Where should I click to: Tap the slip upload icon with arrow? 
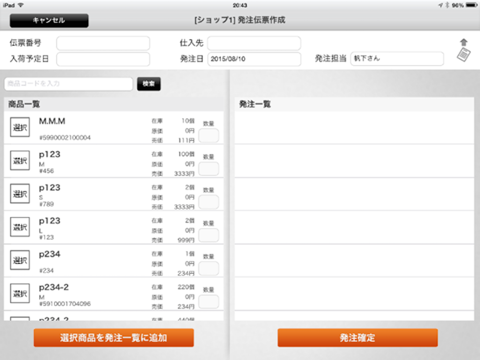pos(464,51)
